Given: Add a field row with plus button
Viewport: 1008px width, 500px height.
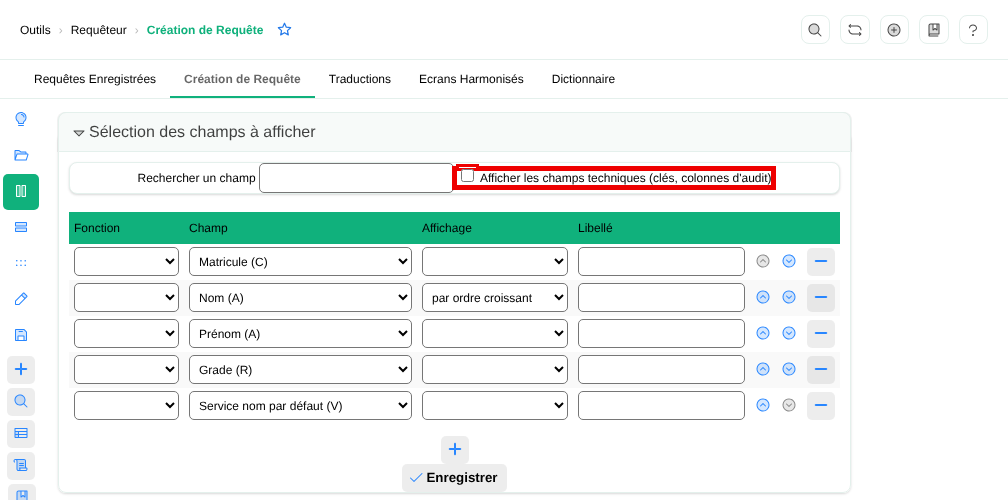Looking at the screenshot, I should tap(454, 449).
